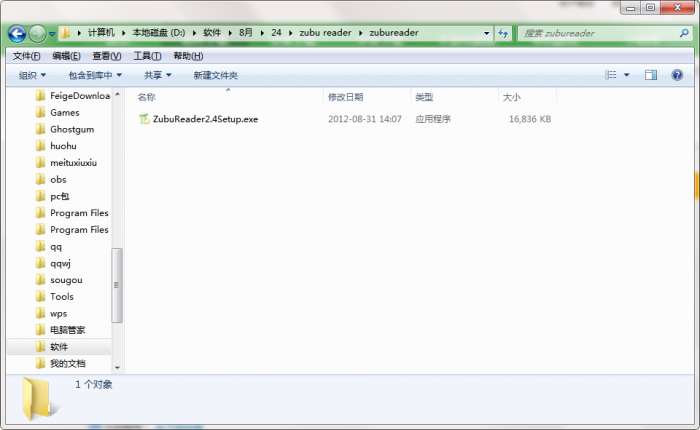Select the FeigeDownloa folder in the tree
Screen dimensions: 700x430
tap(80, 96)
